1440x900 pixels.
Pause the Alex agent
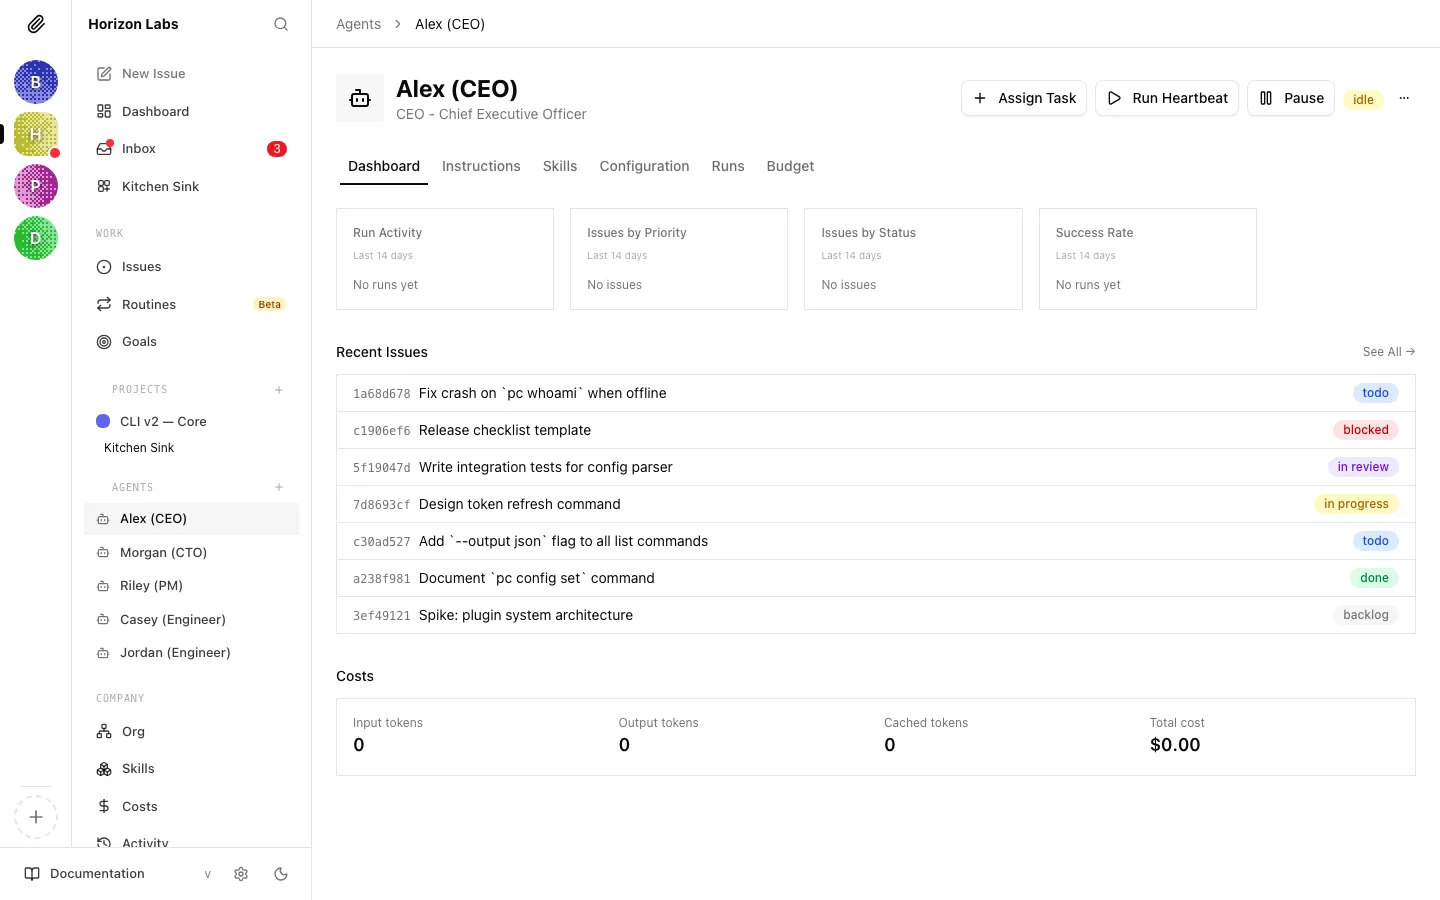[x=1291, y=98]
